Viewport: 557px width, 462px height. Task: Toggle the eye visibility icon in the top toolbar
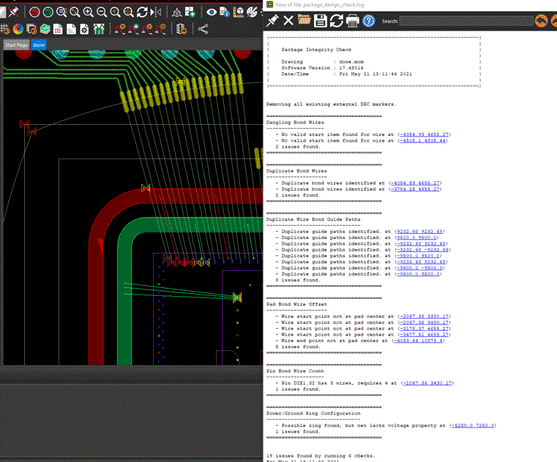click(x=211, y=12)
